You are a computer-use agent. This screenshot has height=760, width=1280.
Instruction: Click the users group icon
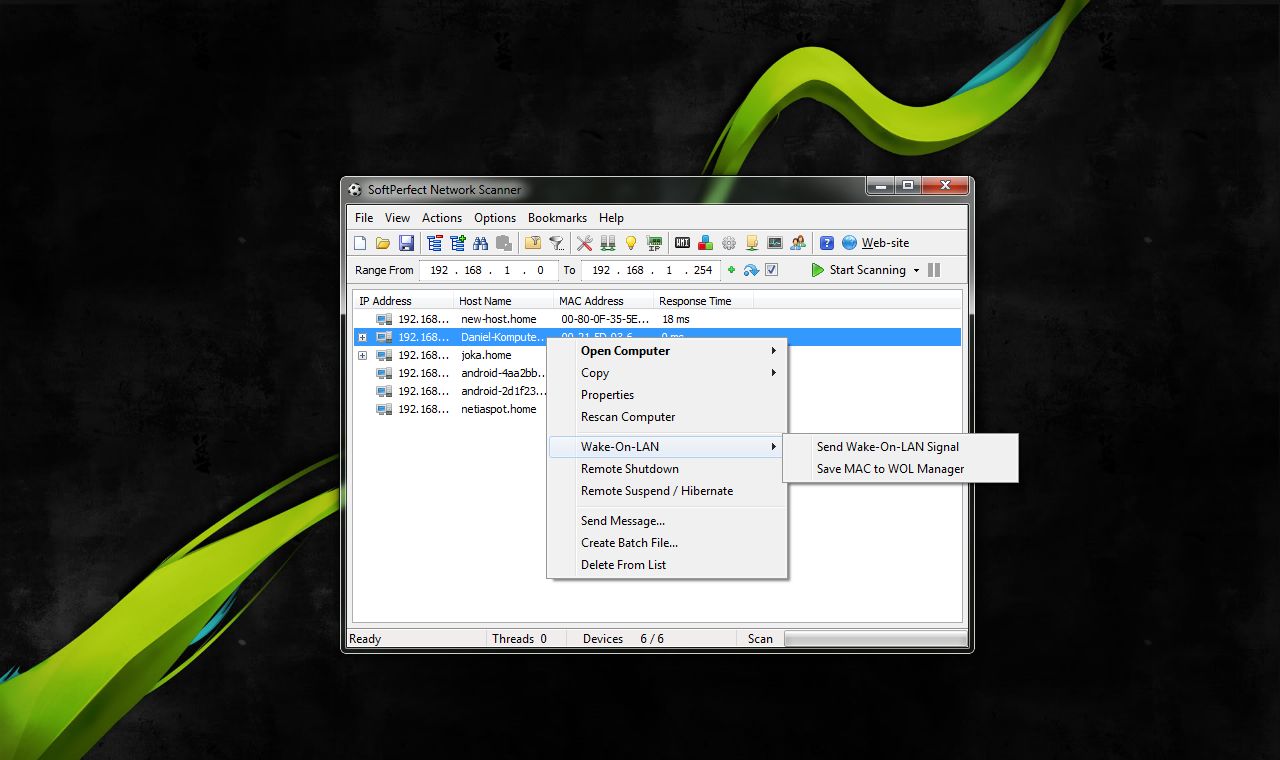point(797,243)
